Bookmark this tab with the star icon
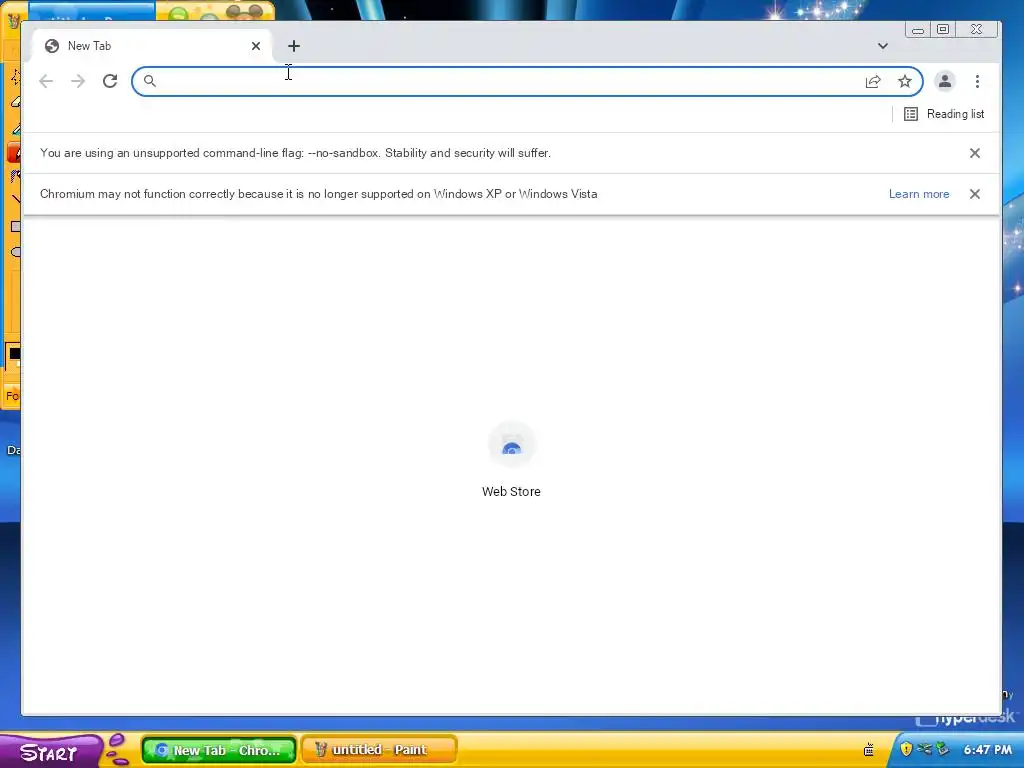1024x768 pixels. click(x=904, y=81)
